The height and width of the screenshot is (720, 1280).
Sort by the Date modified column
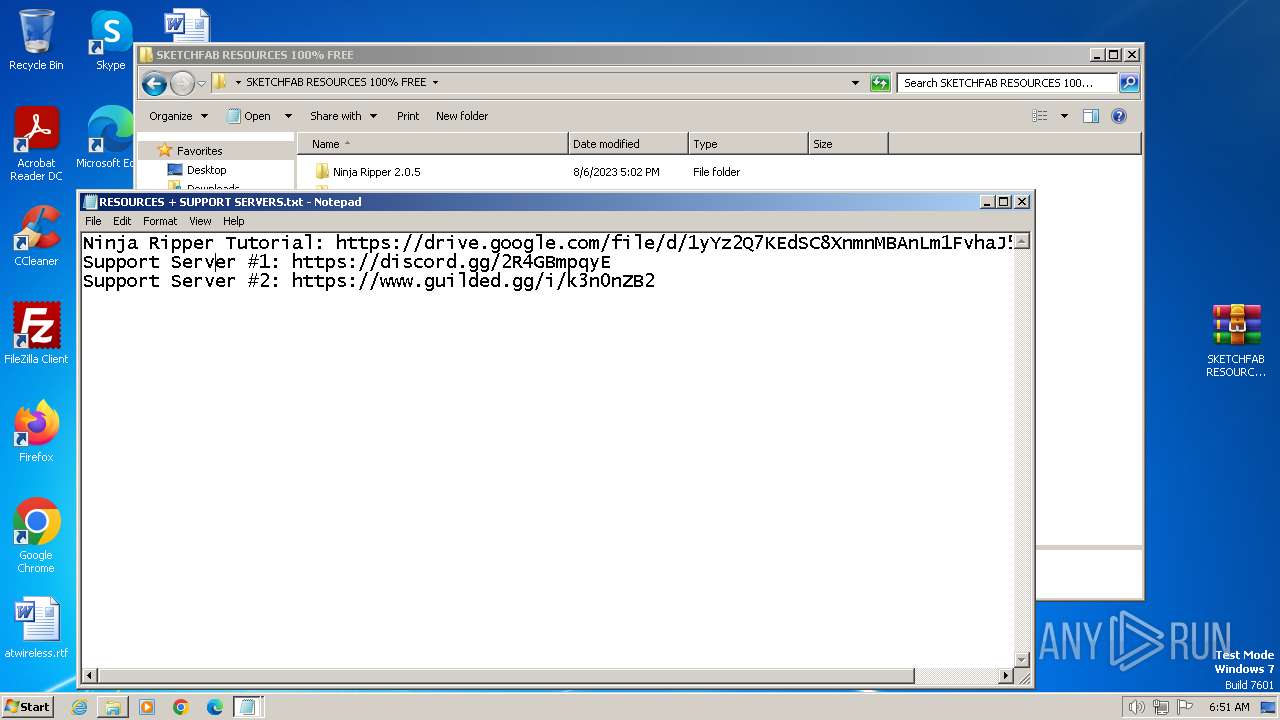628,144
